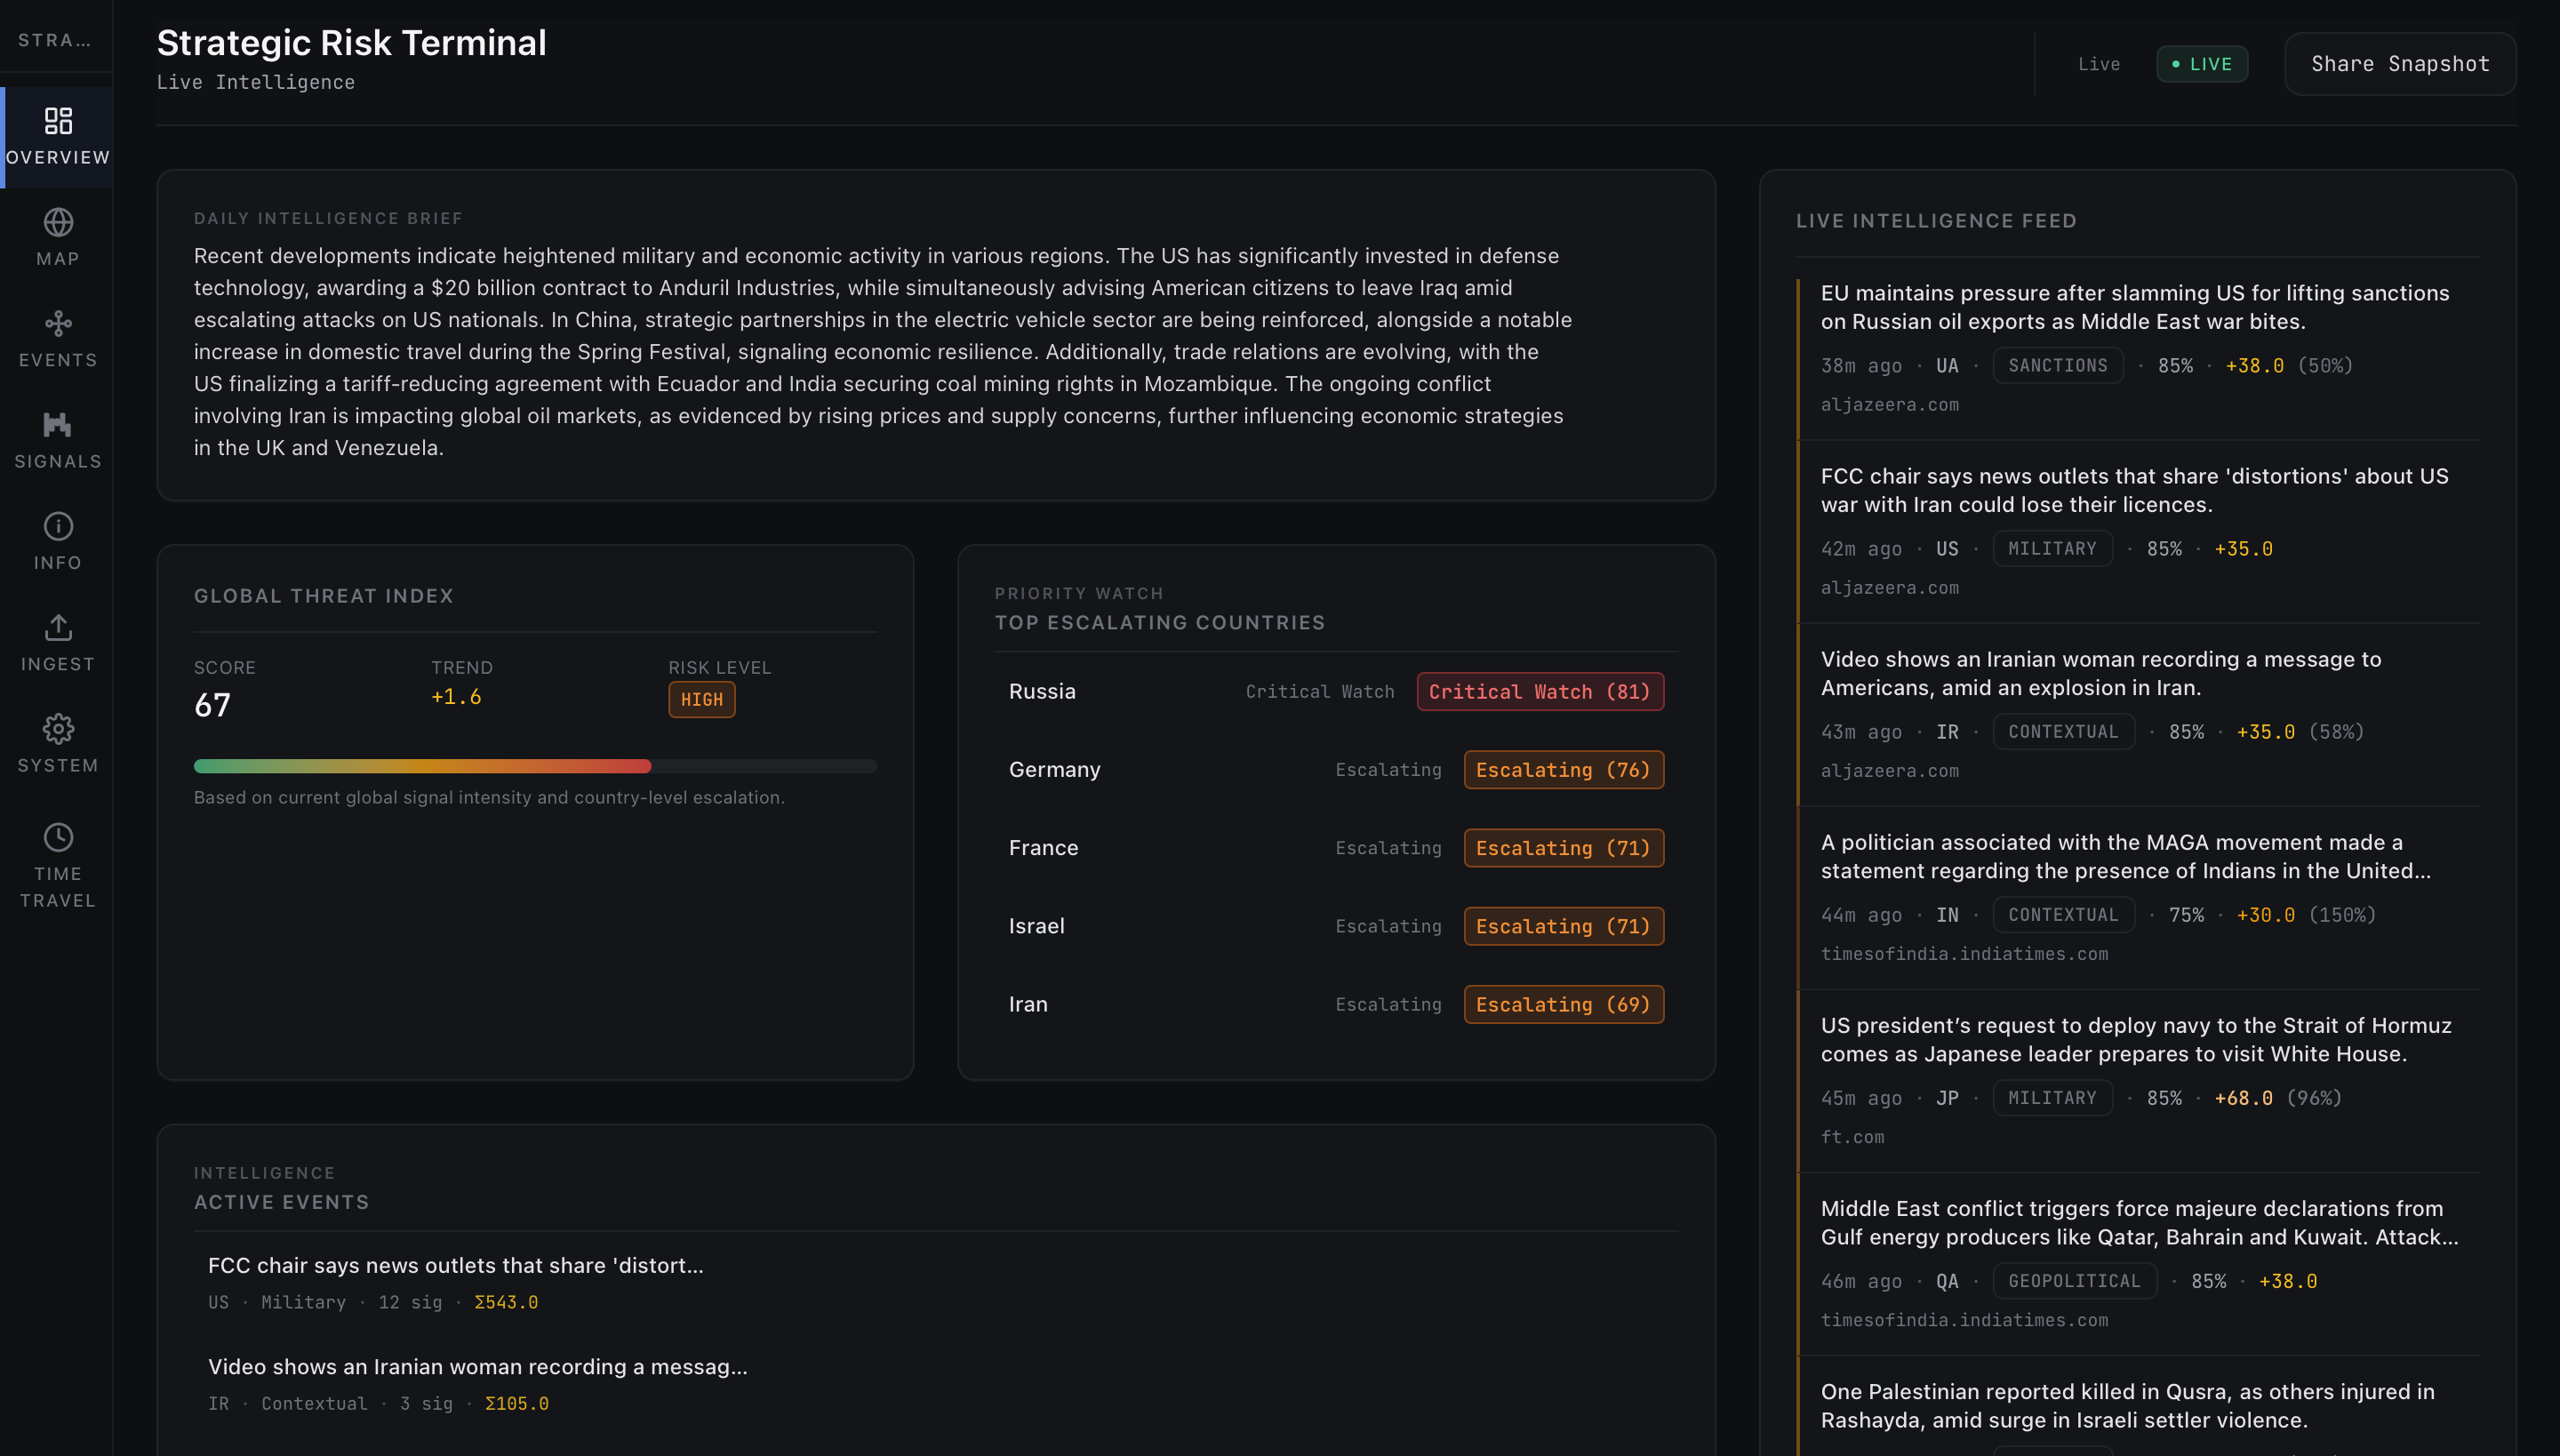Viewport: 2560px width, 1456px height.
Task: Click the Share Snapshot button
Action: click(2399, 64)
